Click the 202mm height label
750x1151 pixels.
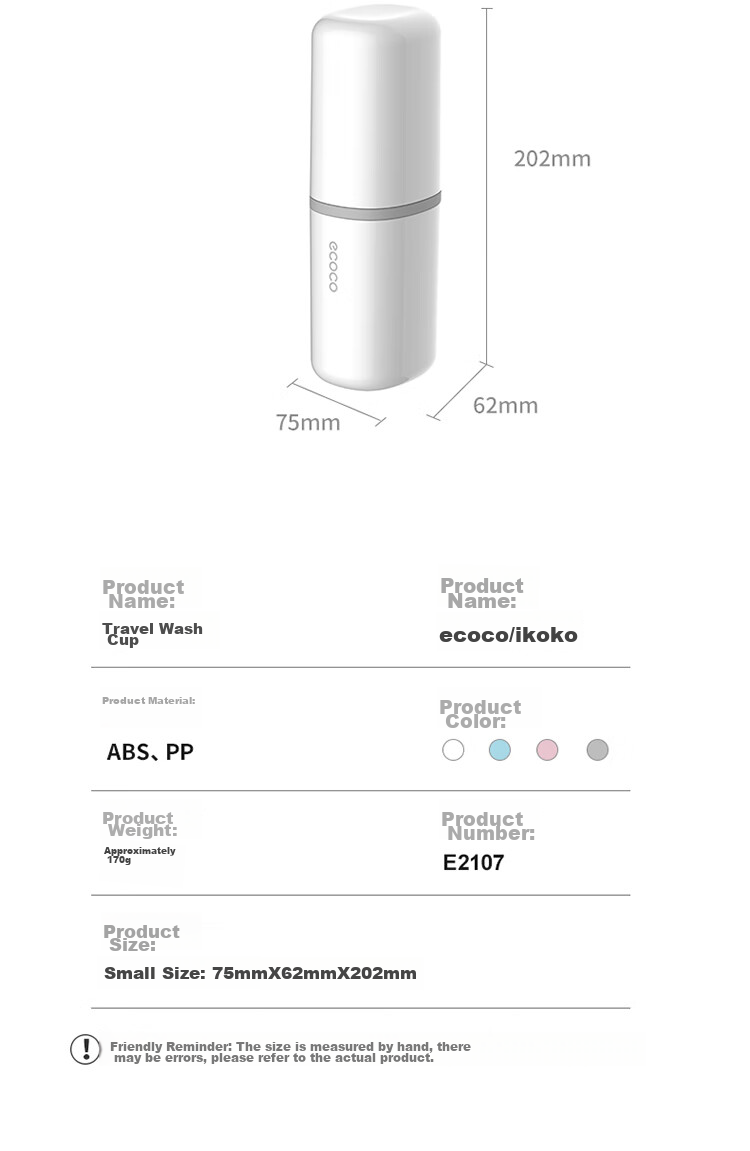(552, 159)
